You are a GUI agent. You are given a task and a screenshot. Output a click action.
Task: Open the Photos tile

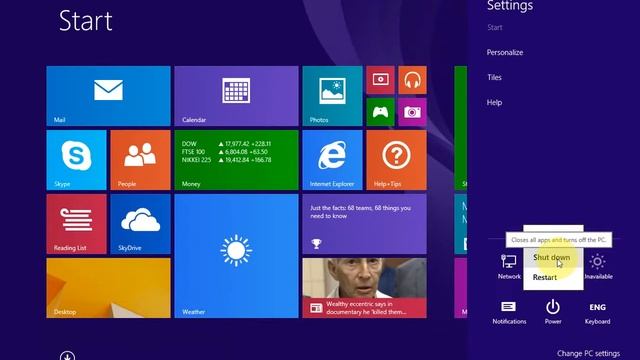[332, 96]
